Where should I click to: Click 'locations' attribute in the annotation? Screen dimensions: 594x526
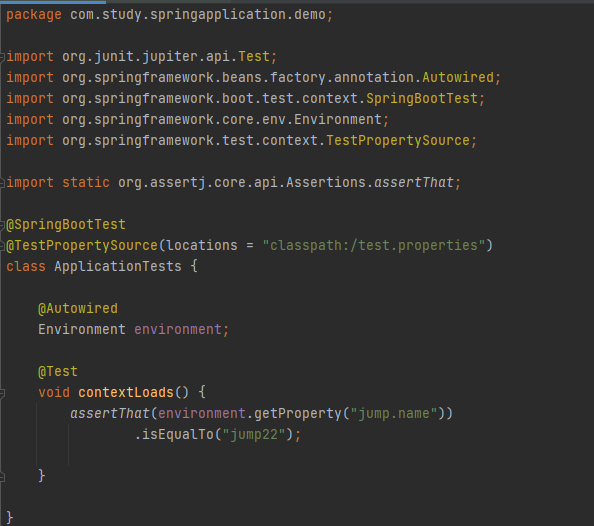coord(202,246)
